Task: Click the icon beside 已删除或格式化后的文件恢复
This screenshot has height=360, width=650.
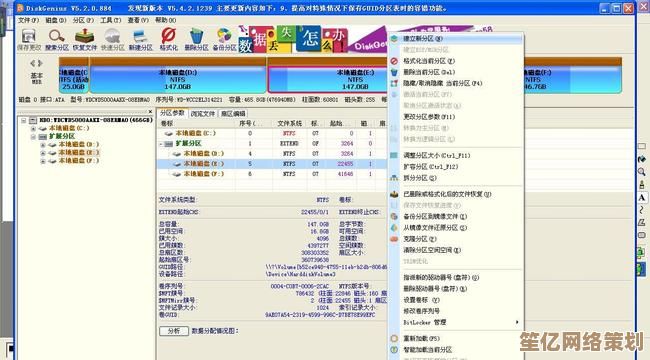Action: (394, 194)
